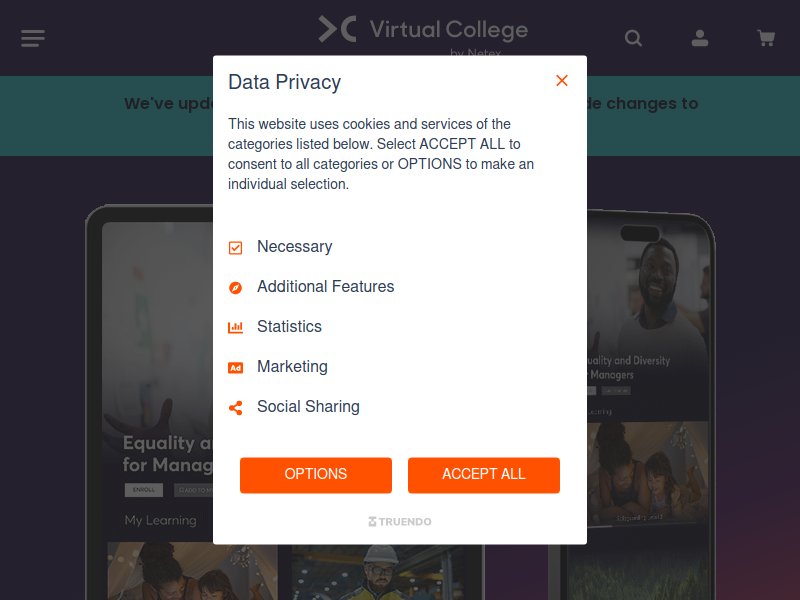Click the ENROLL button on tablet image
The width and height of the screenshot is (800, 600).
(144, 490)
